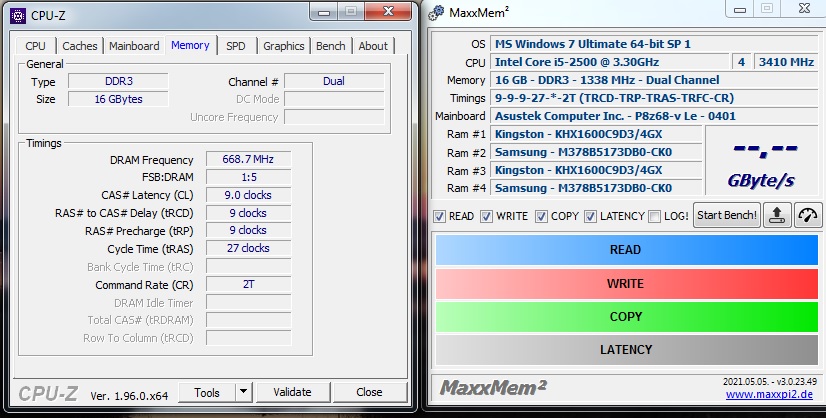
Task: Click the Validate button
Action: [x=292, y=392]
